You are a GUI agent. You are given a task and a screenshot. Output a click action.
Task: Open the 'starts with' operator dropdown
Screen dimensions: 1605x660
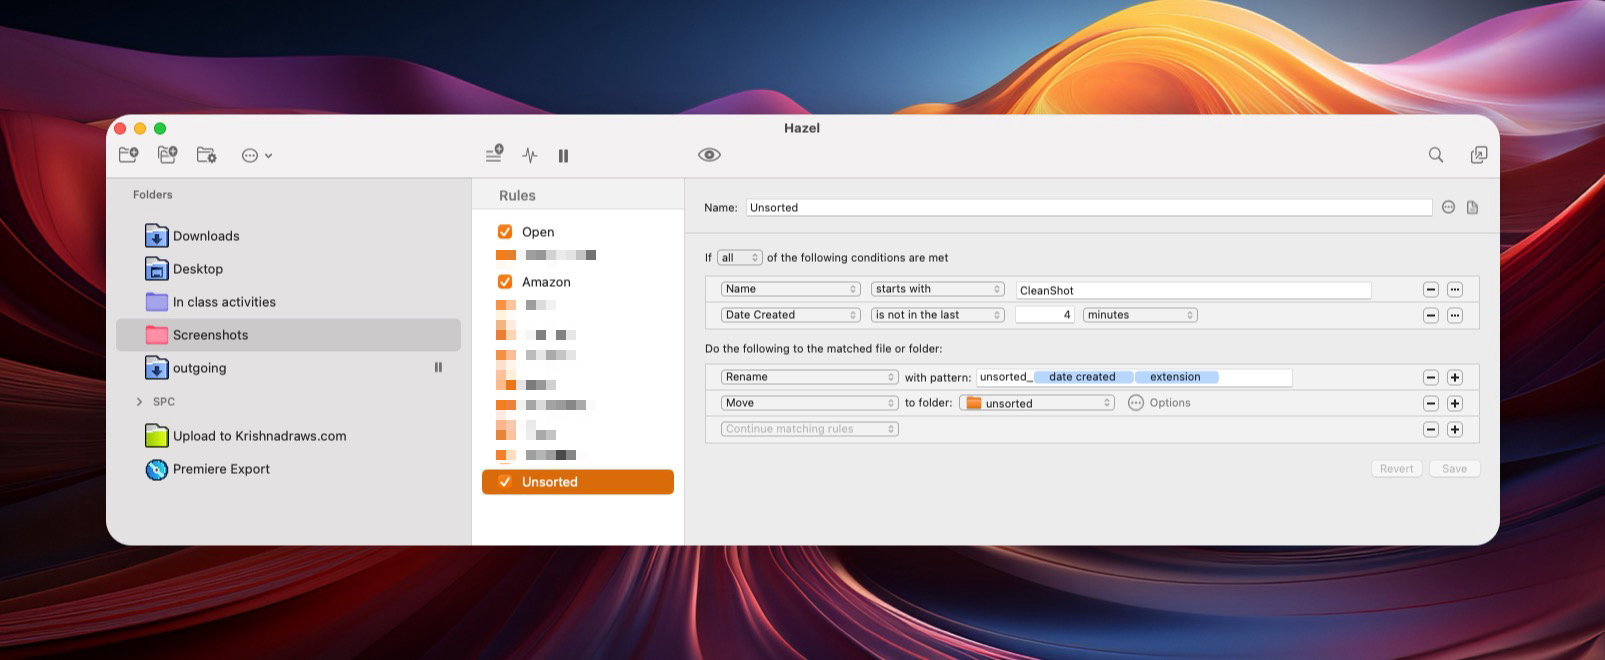pos(937,289)
